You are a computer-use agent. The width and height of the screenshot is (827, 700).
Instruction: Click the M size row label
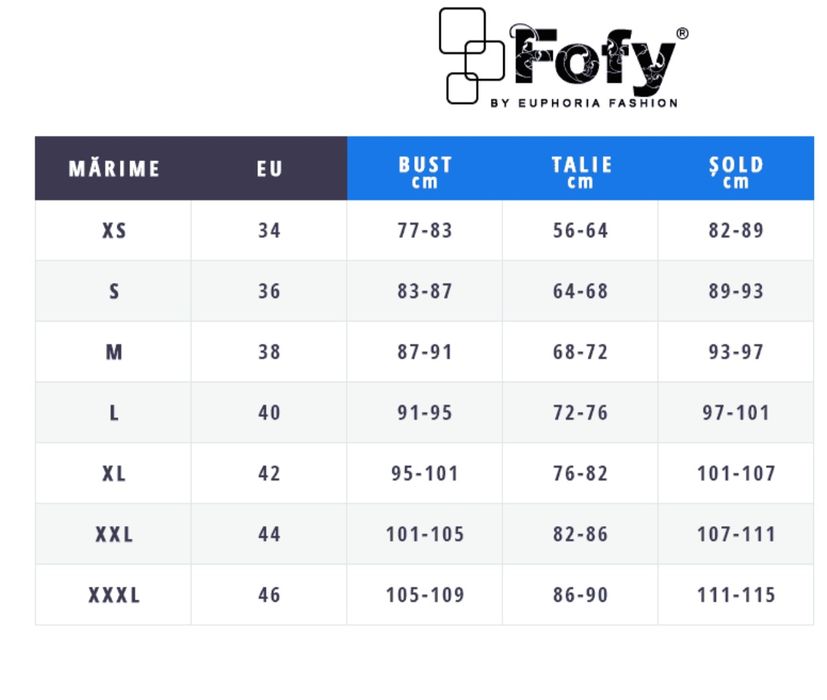pos(114,352)
